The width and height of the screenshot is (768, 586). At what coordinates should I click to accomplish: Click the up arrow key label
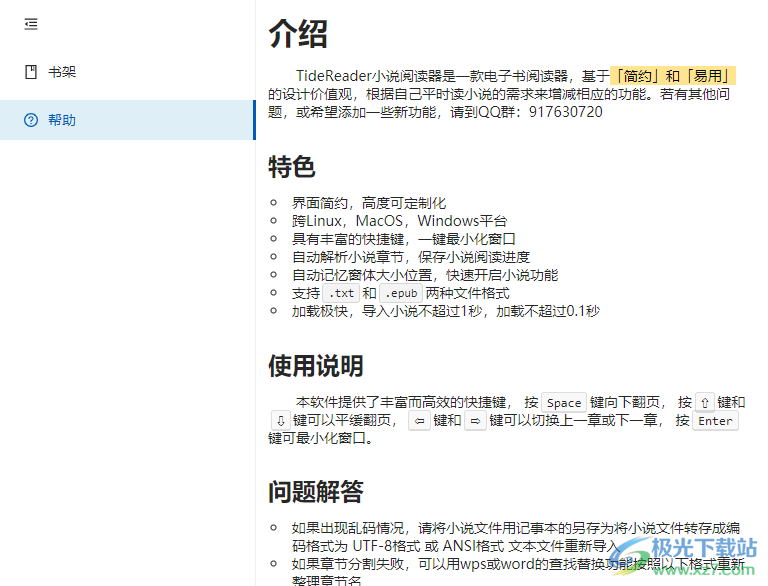tap(705, 403)
